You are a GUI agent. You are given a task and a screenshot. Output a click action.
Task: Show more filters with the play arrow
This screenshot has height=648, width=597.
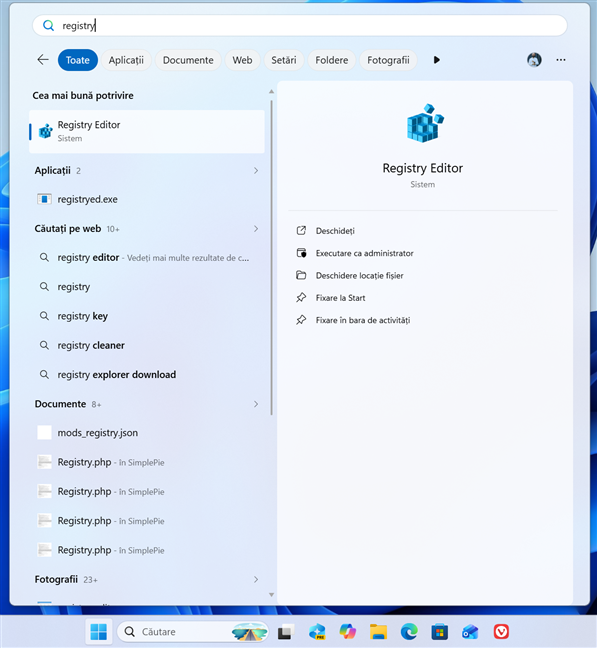[x=437, y=60]
